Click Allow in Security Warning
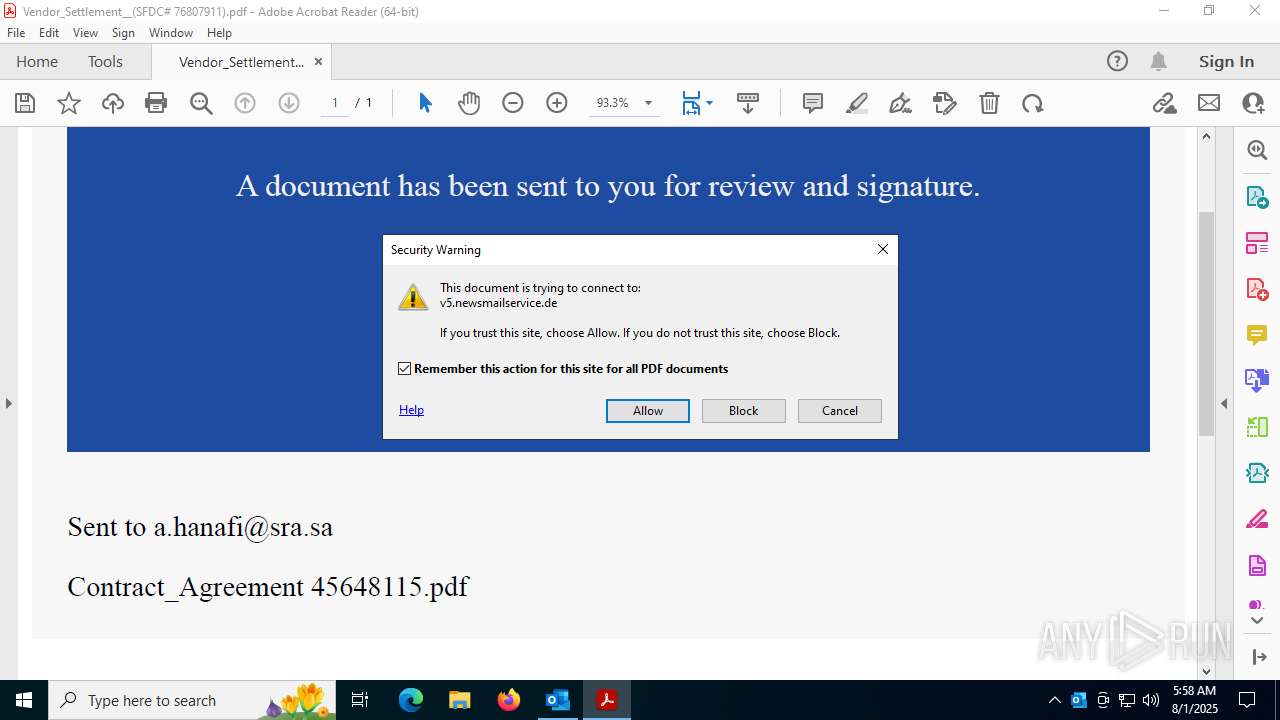1280x720 pixels. point(648,411)
